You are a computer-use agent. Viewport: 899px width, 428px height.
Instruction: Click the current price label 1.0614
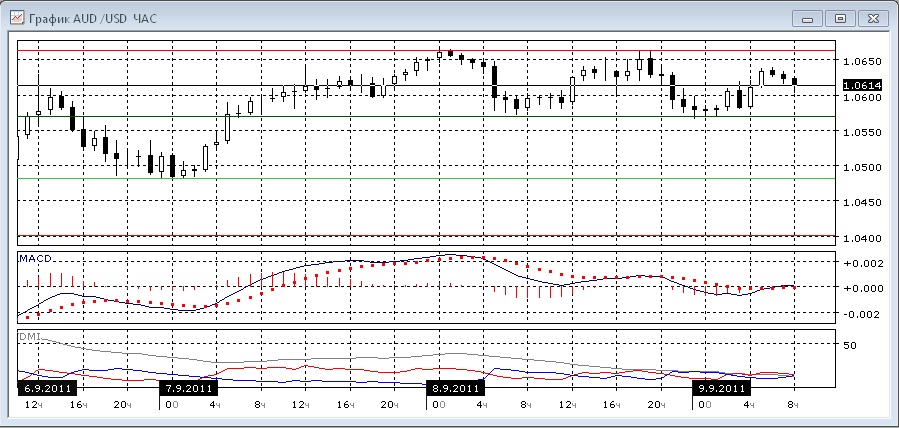point(862,86)
